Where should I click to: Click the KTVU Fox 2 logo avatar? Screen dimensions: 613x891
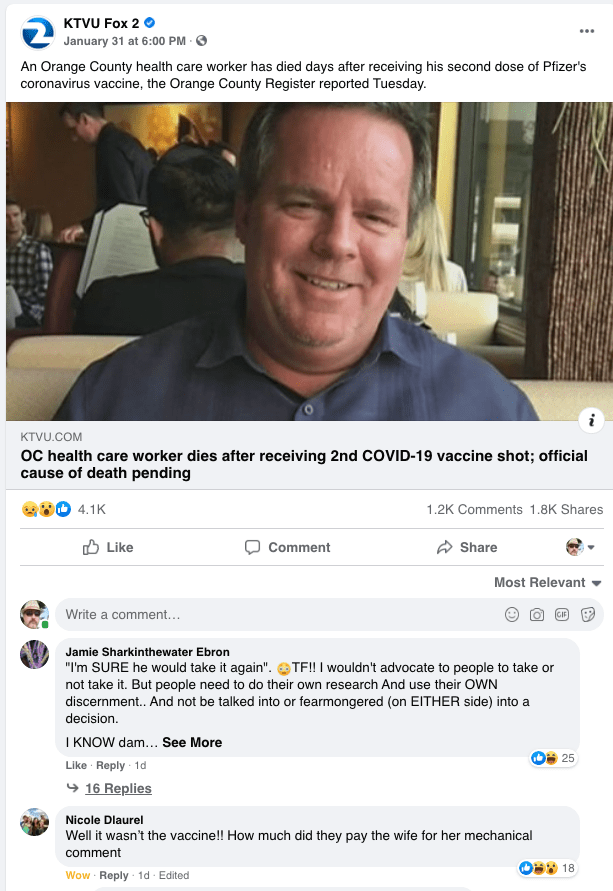click(x=37, y=32)
